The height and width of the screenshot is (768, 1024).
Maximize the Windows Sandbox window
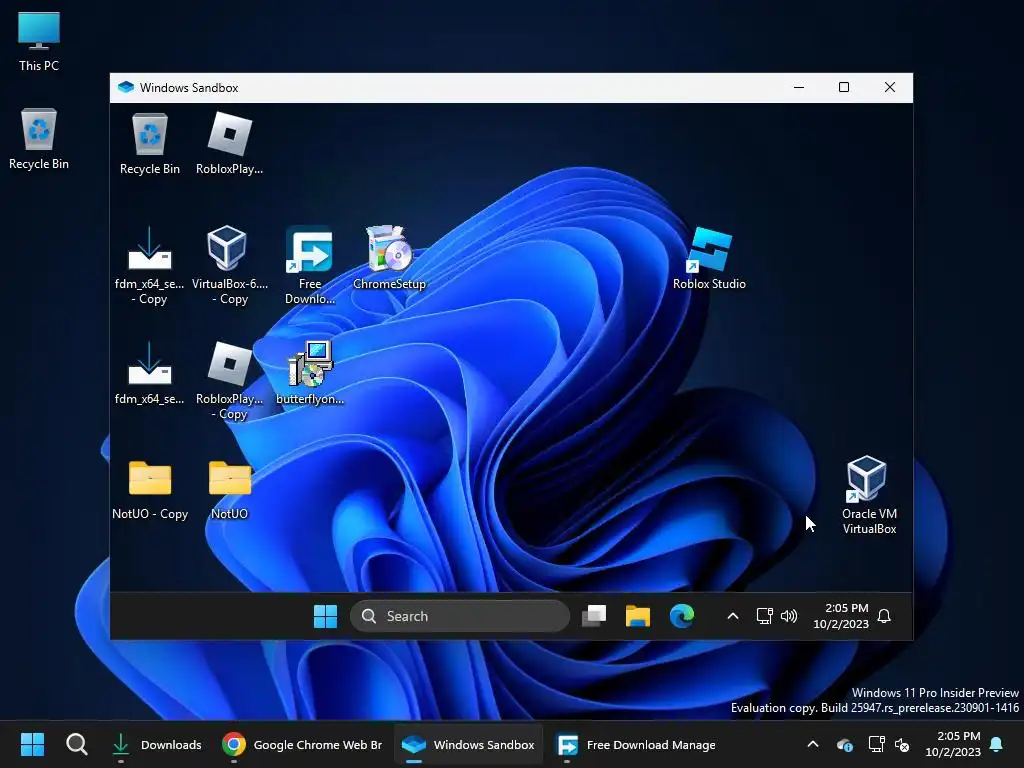pyautogui.click(x=844, y=88)
